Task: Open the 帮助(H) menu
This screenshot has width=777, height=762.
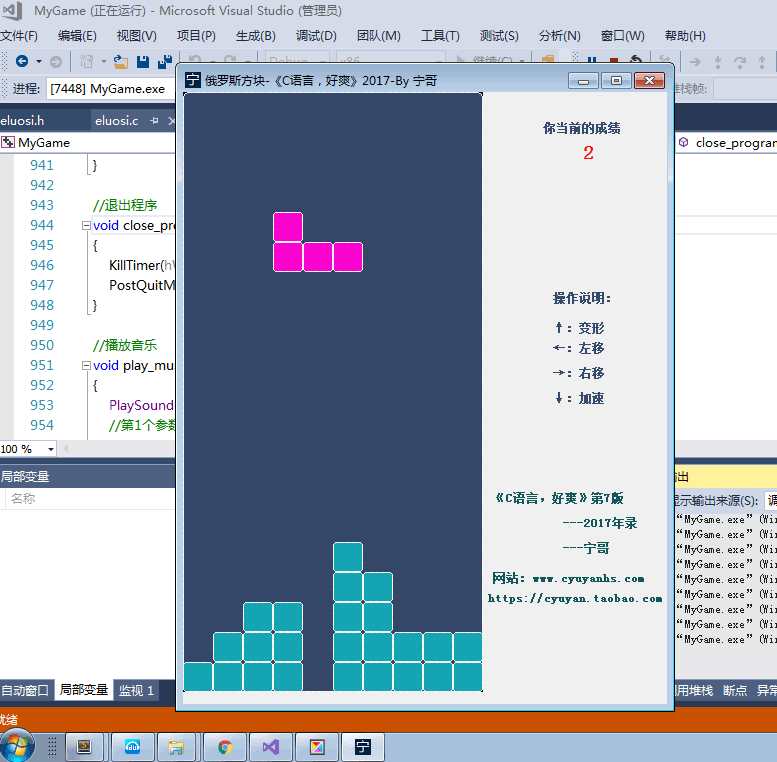Action: (x=685, y=36)
